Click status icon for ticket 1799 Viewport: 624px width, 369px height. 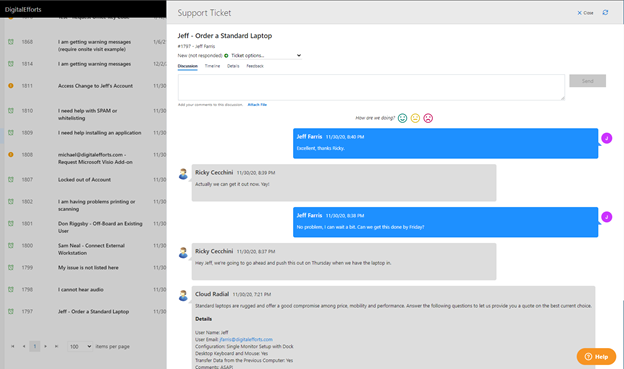click(11, 267)
